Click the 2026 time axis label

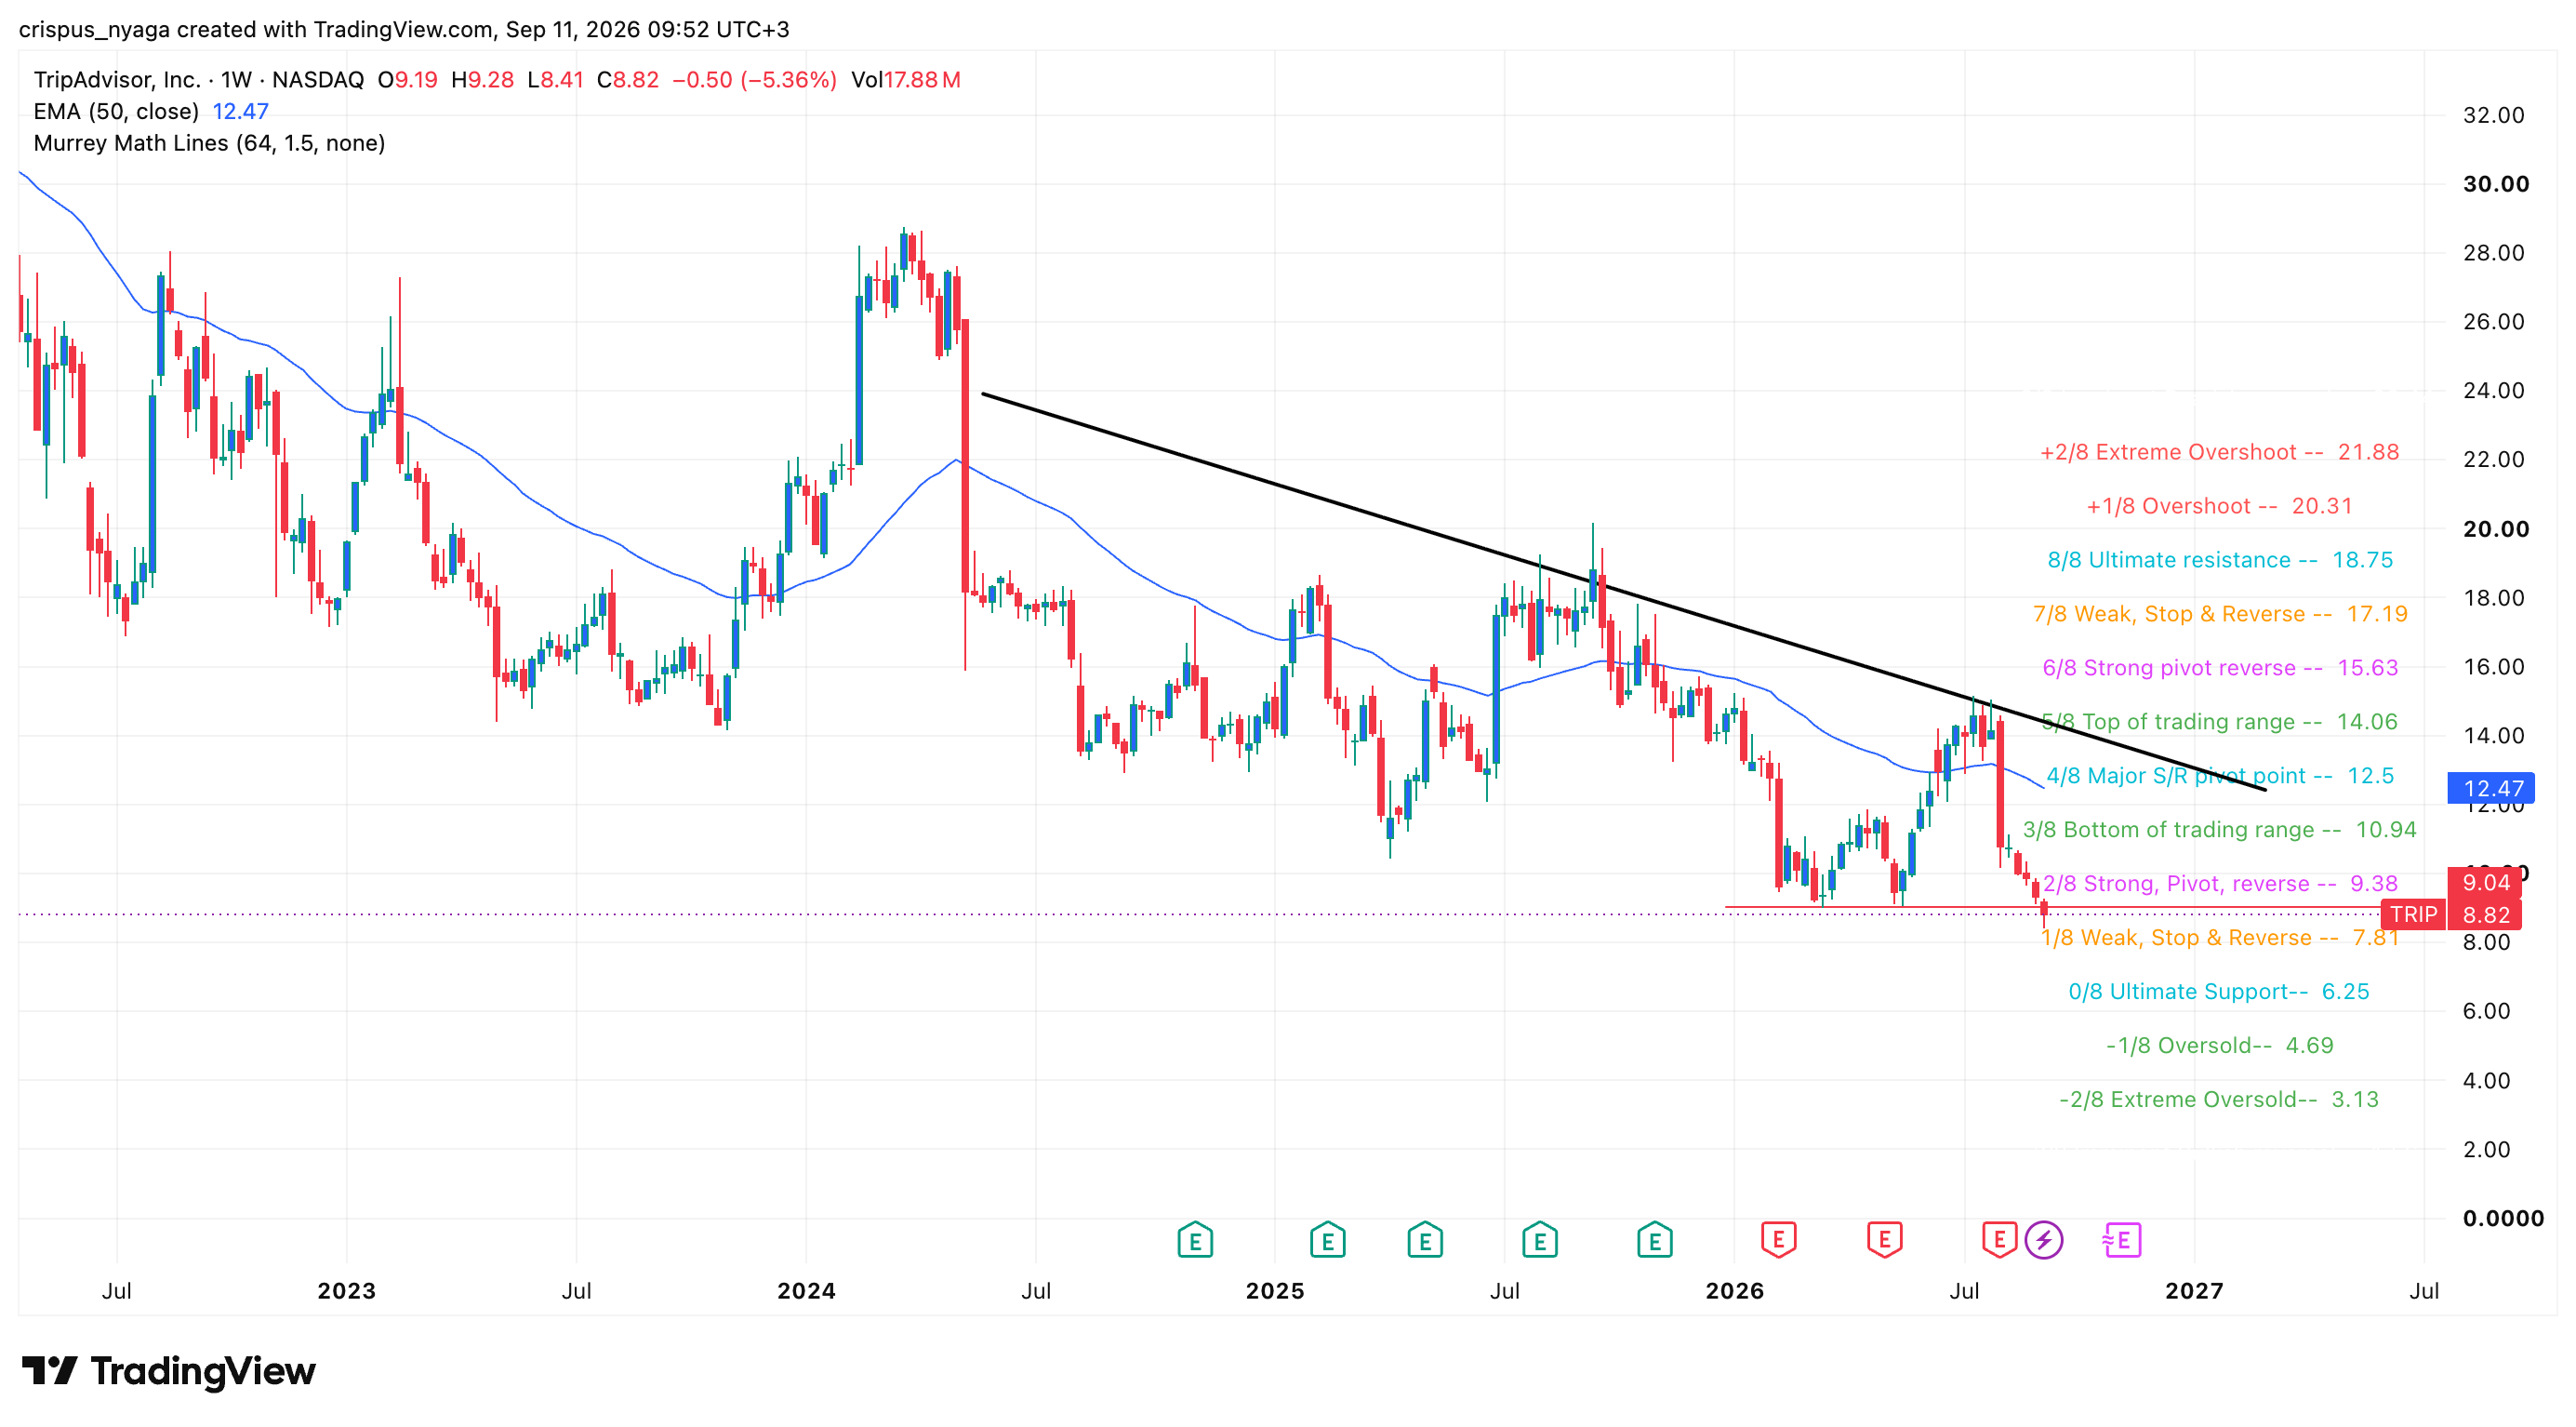pyautogui.click(x=1734, y=1291)
